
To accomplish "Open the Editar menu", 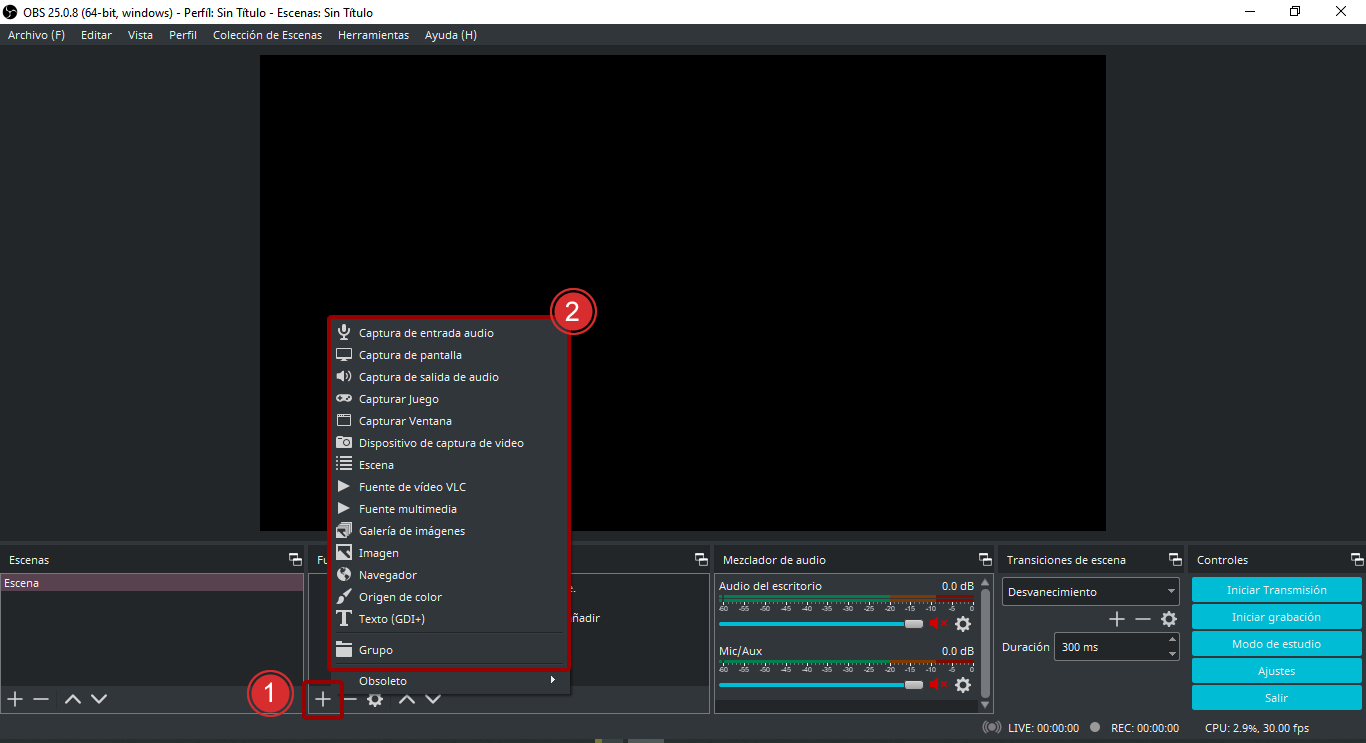I will [x=96, y=35].
